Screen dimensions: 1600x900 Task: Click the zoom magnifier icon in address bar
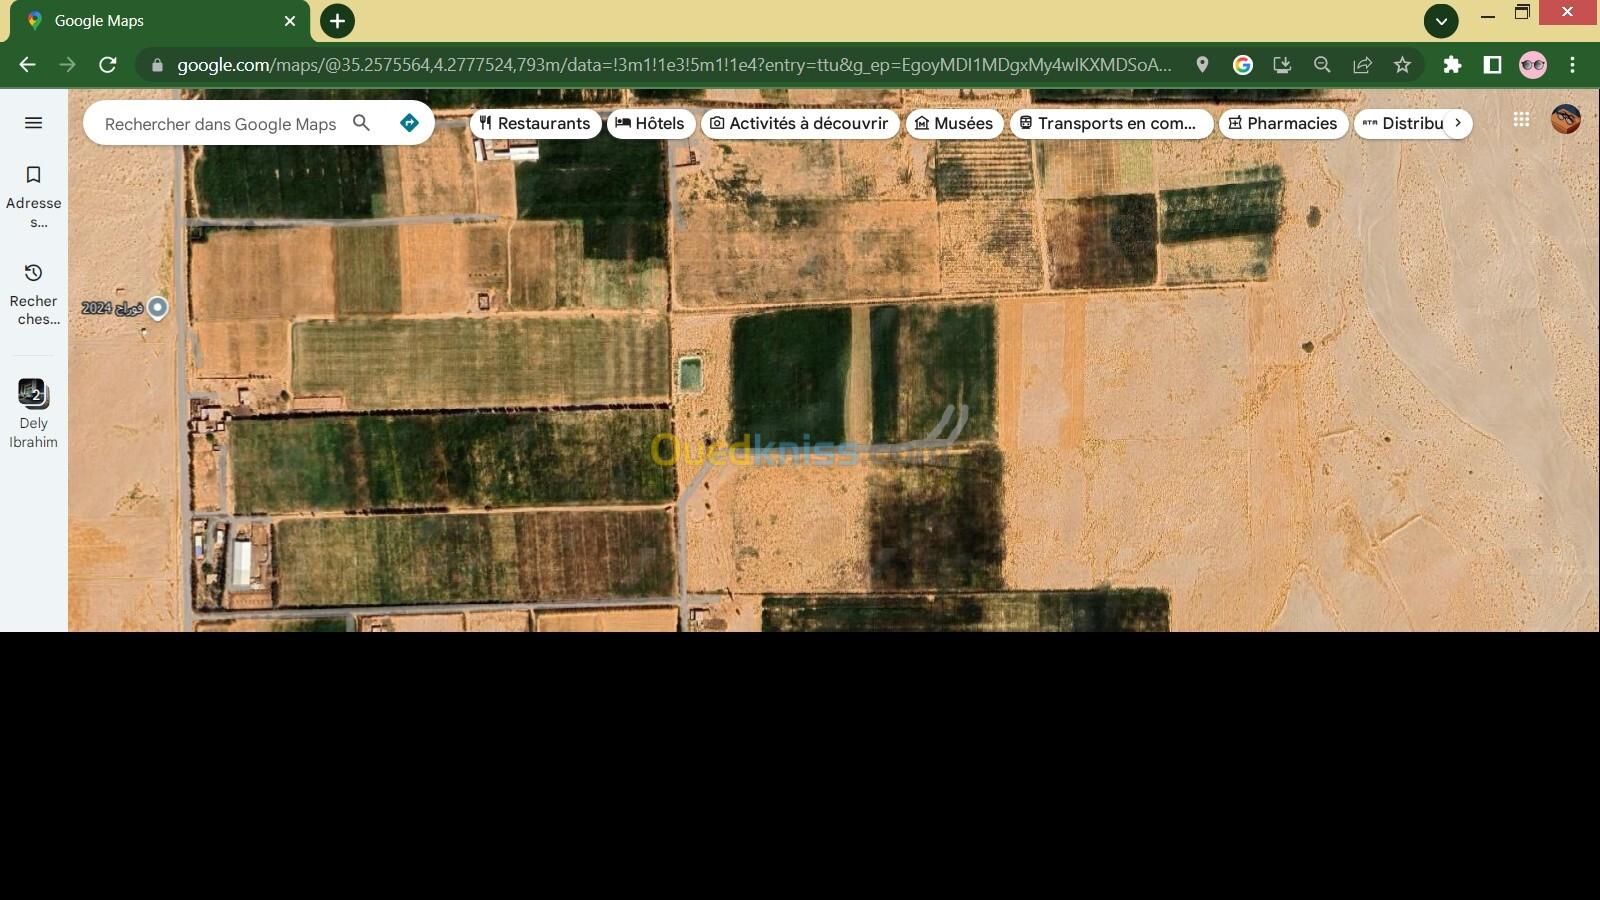pyautogui.click(x=1322, y=65)
